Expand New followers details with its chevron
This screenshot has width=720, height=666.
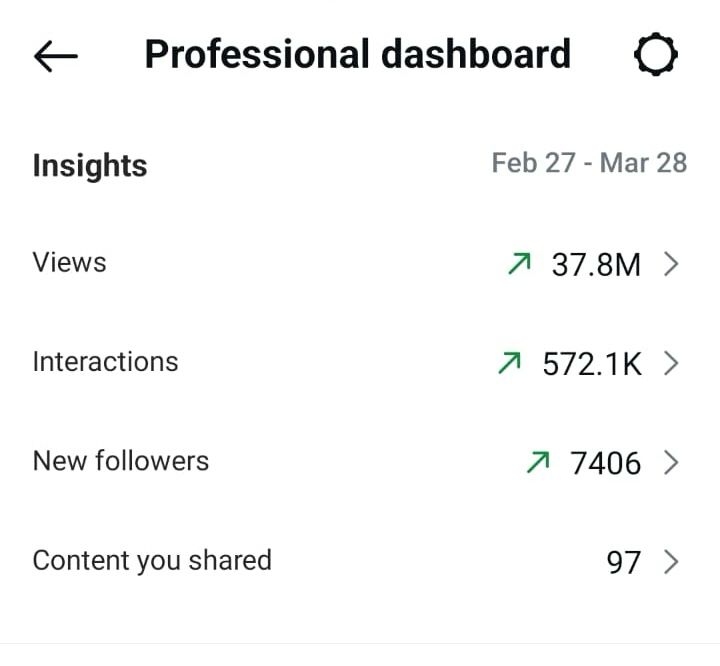671,463
